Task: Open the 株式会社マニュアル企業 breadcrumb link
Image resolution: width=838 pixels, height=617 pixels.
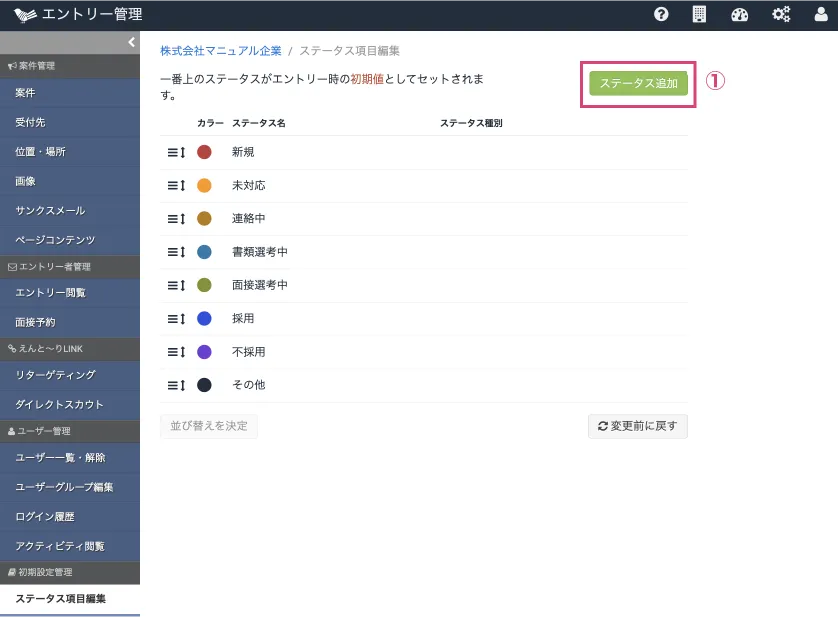Action: coord(220,50)
